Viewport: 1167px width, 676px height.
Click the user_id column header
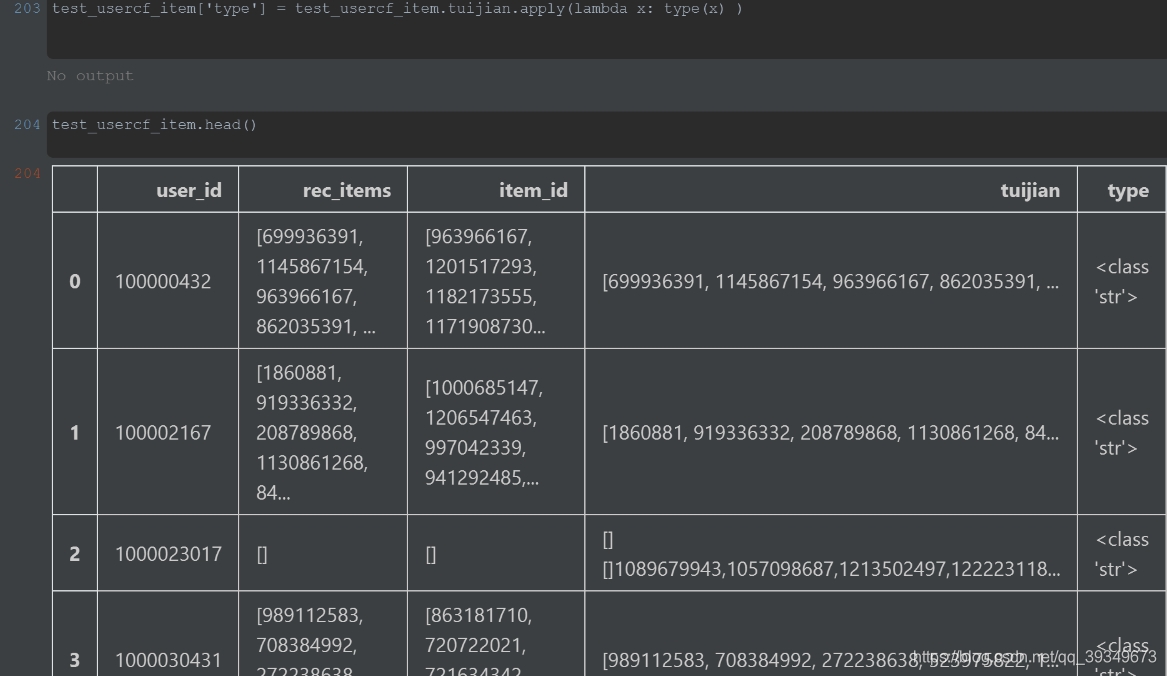coord(167,190)
